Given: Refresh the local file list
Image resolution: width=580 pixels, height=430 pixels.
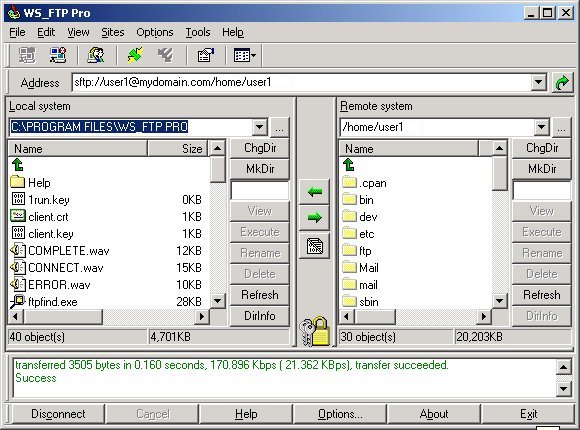Looking at the screenshot, I should point(260,295).
